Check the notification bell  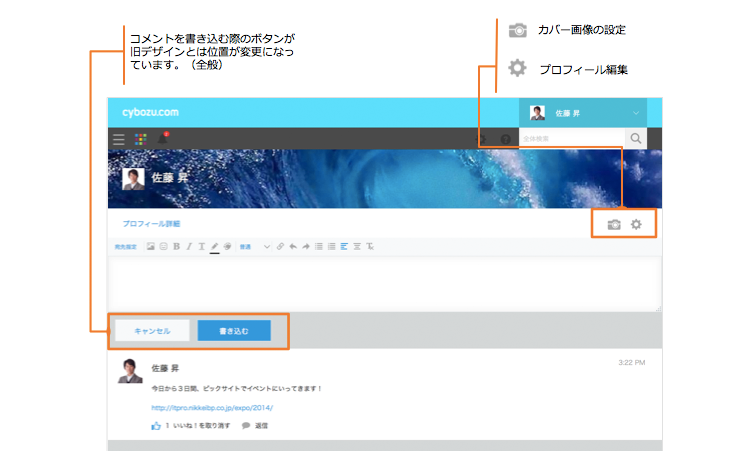162,139
